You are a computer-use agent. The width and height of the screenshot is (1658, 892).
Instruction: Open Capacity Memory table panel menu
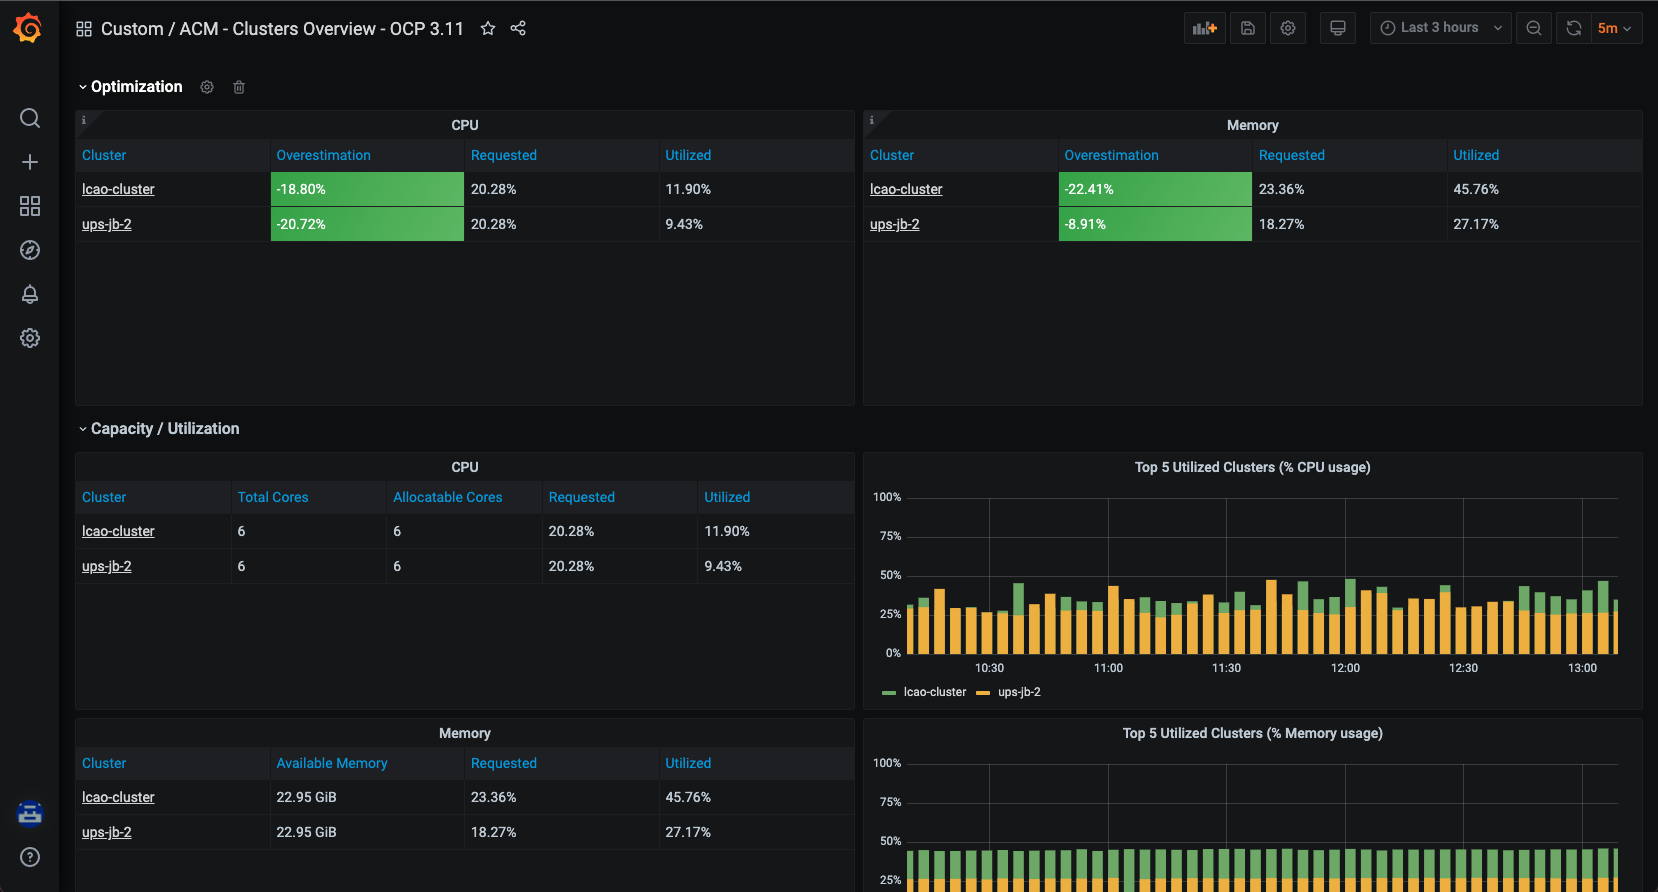point(465,733)
